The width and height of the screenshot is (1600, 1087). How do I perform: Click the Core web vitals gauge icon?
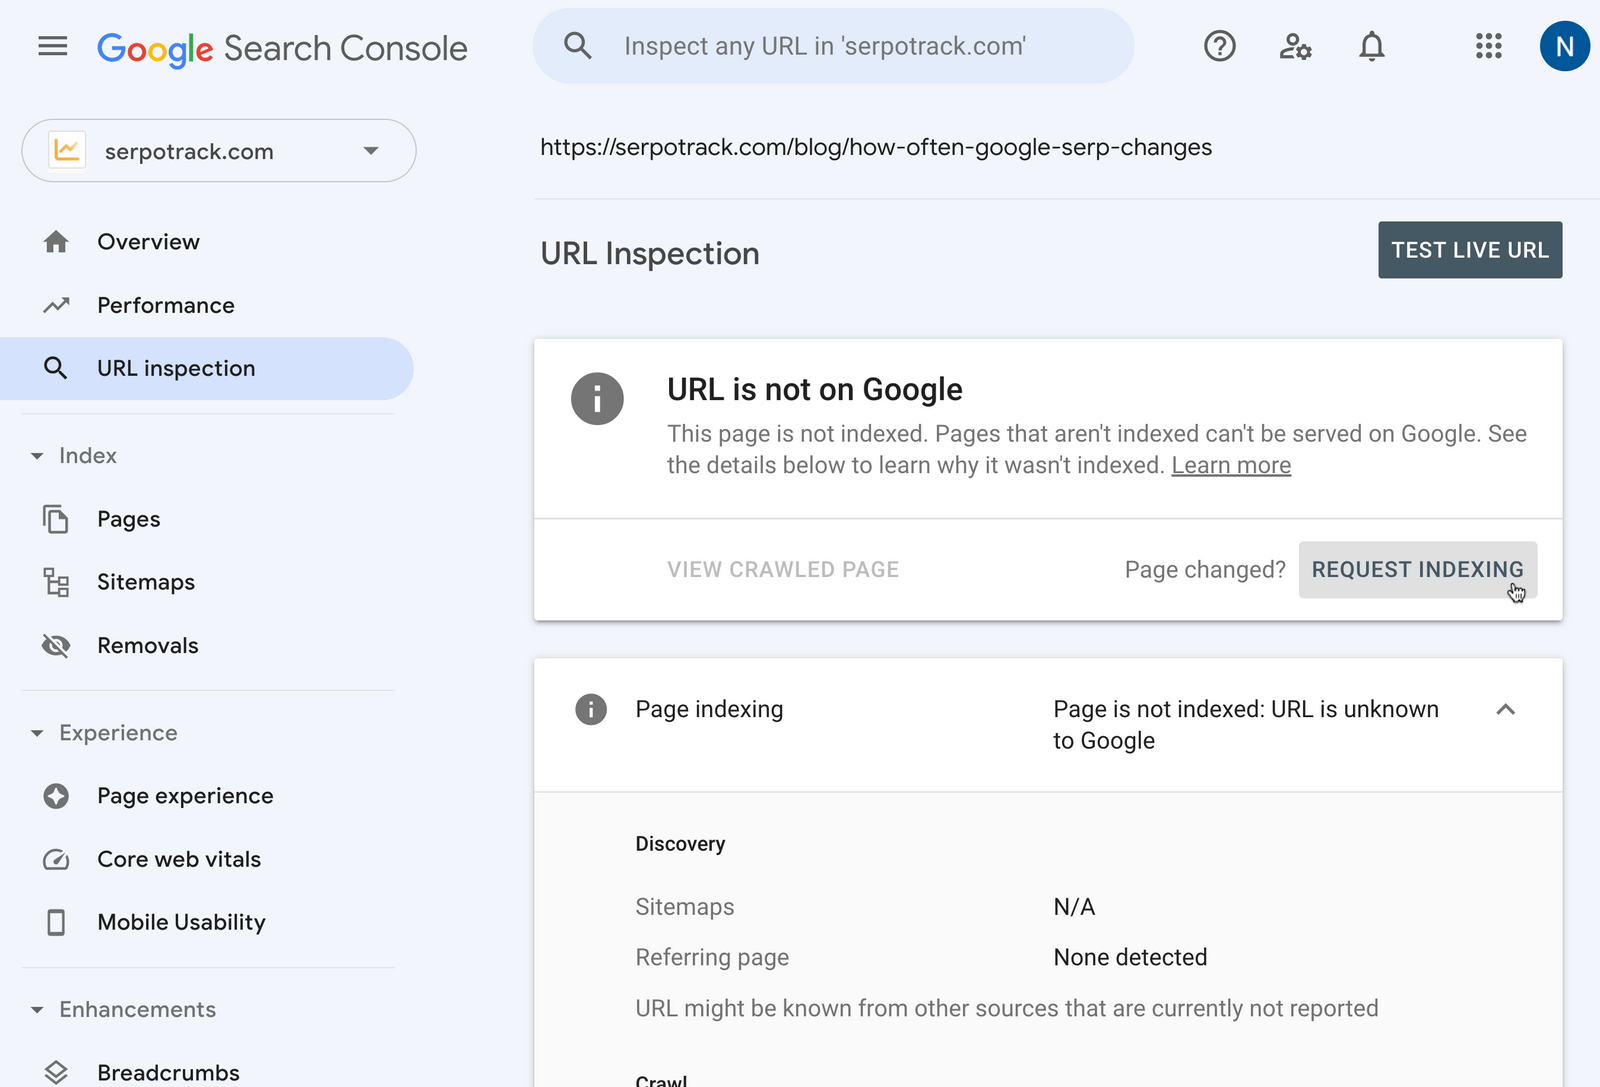tap(56, 859)
